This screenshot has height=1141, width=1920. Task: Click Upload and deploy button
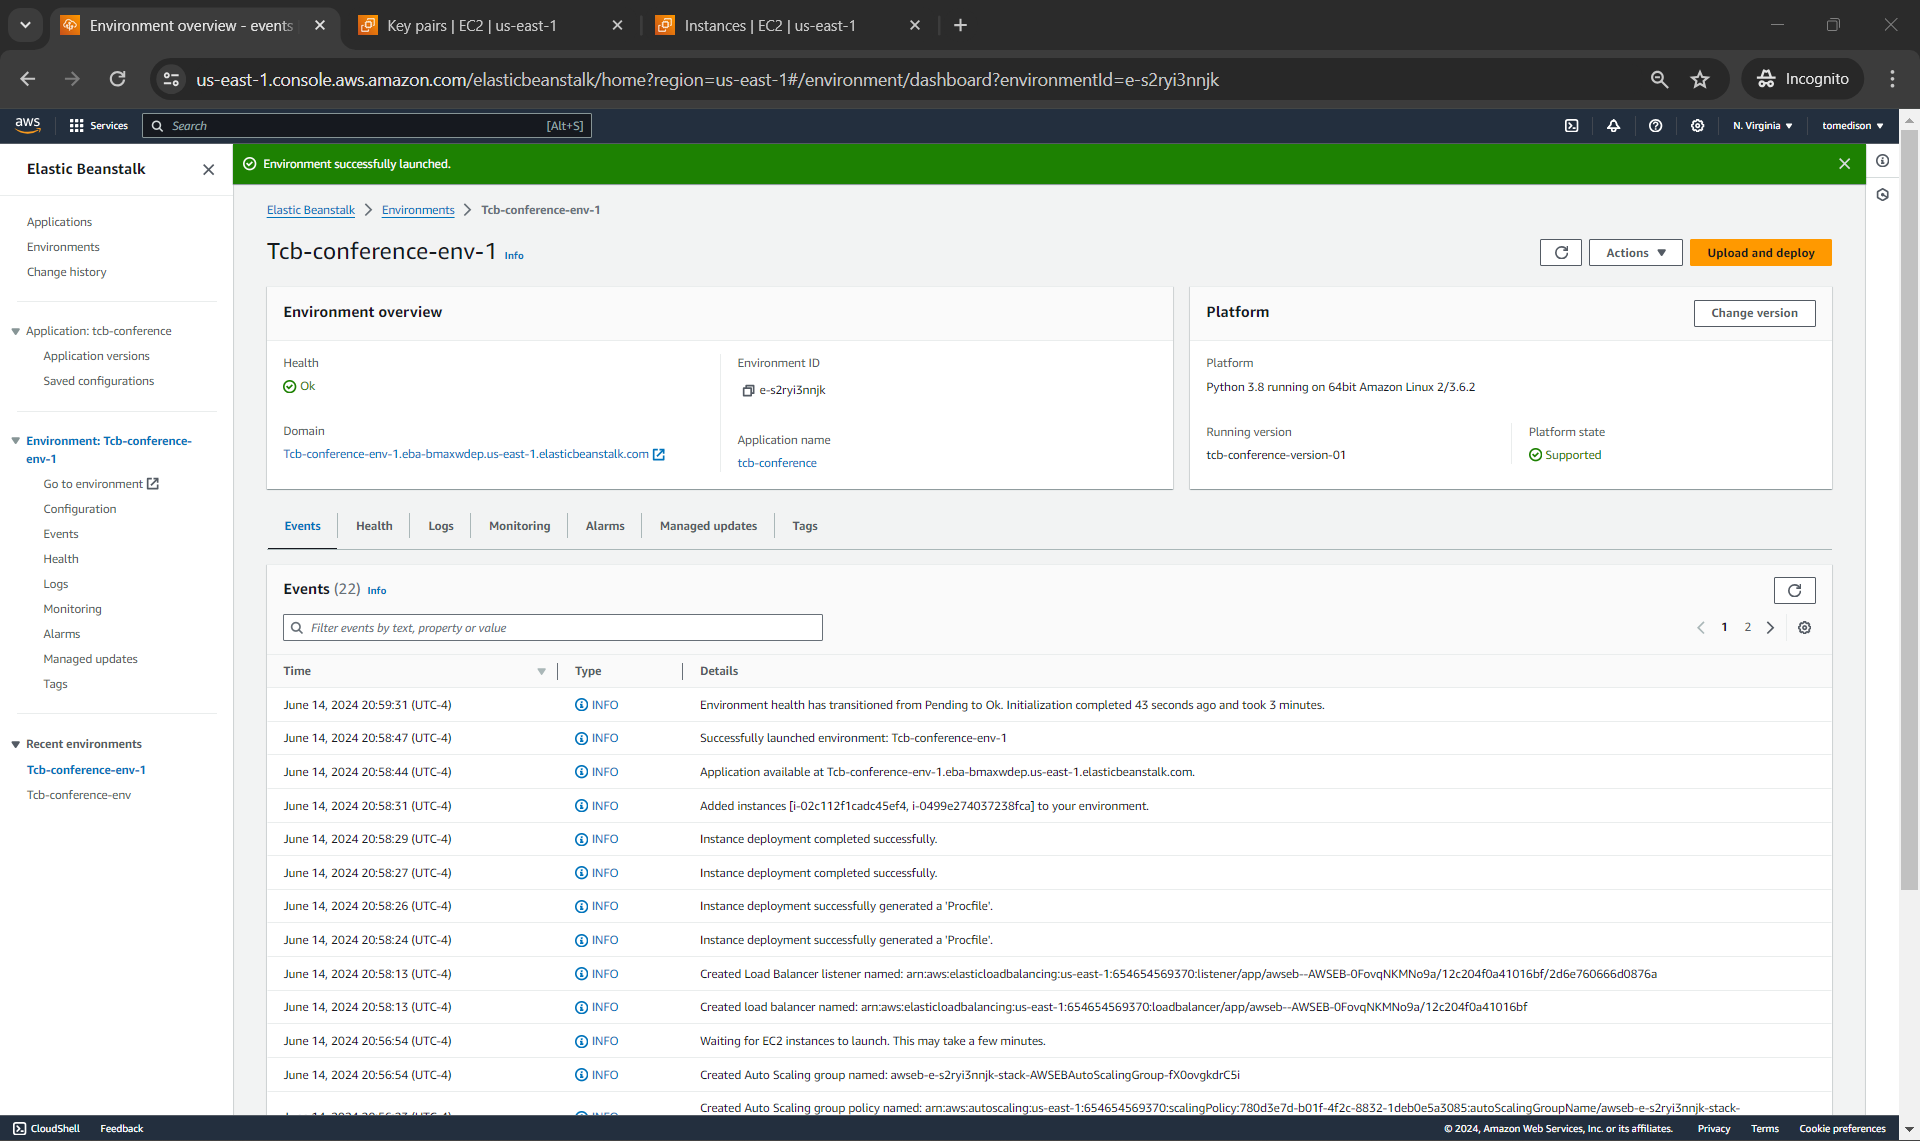(1760, 253)
